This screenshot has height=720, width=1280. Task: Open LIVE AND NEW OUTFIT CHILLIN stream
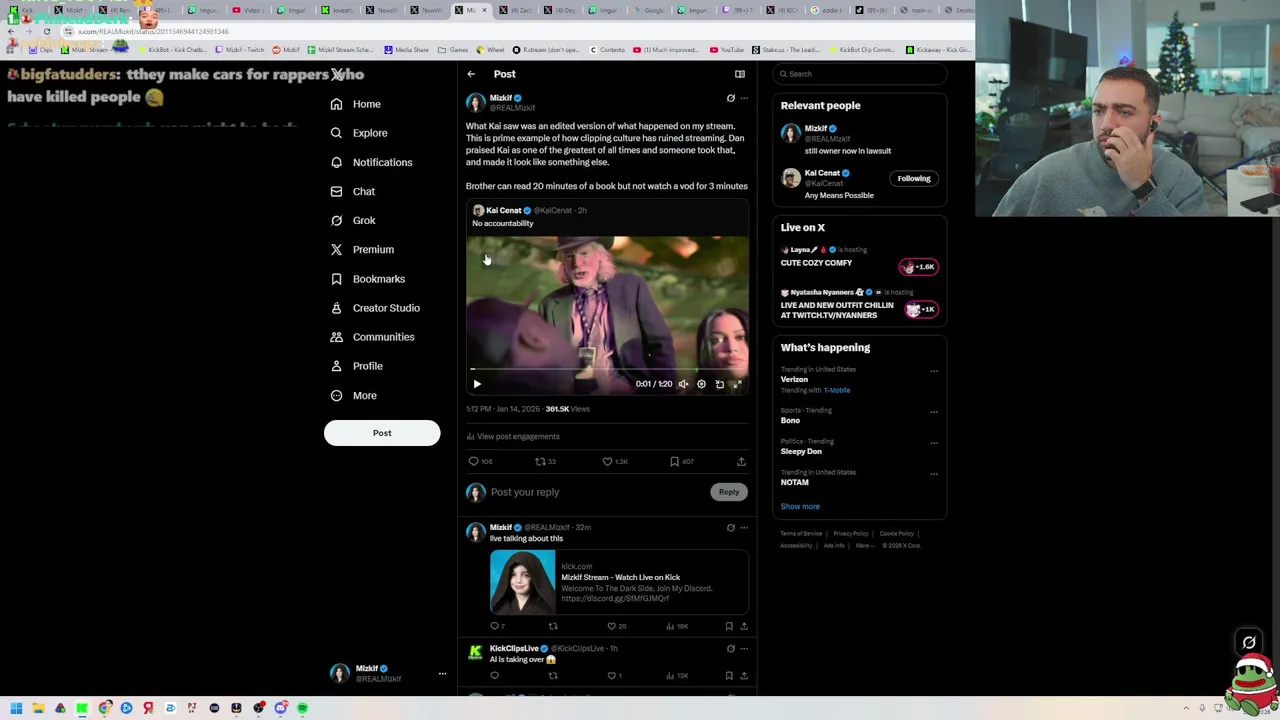pos(836,310)
